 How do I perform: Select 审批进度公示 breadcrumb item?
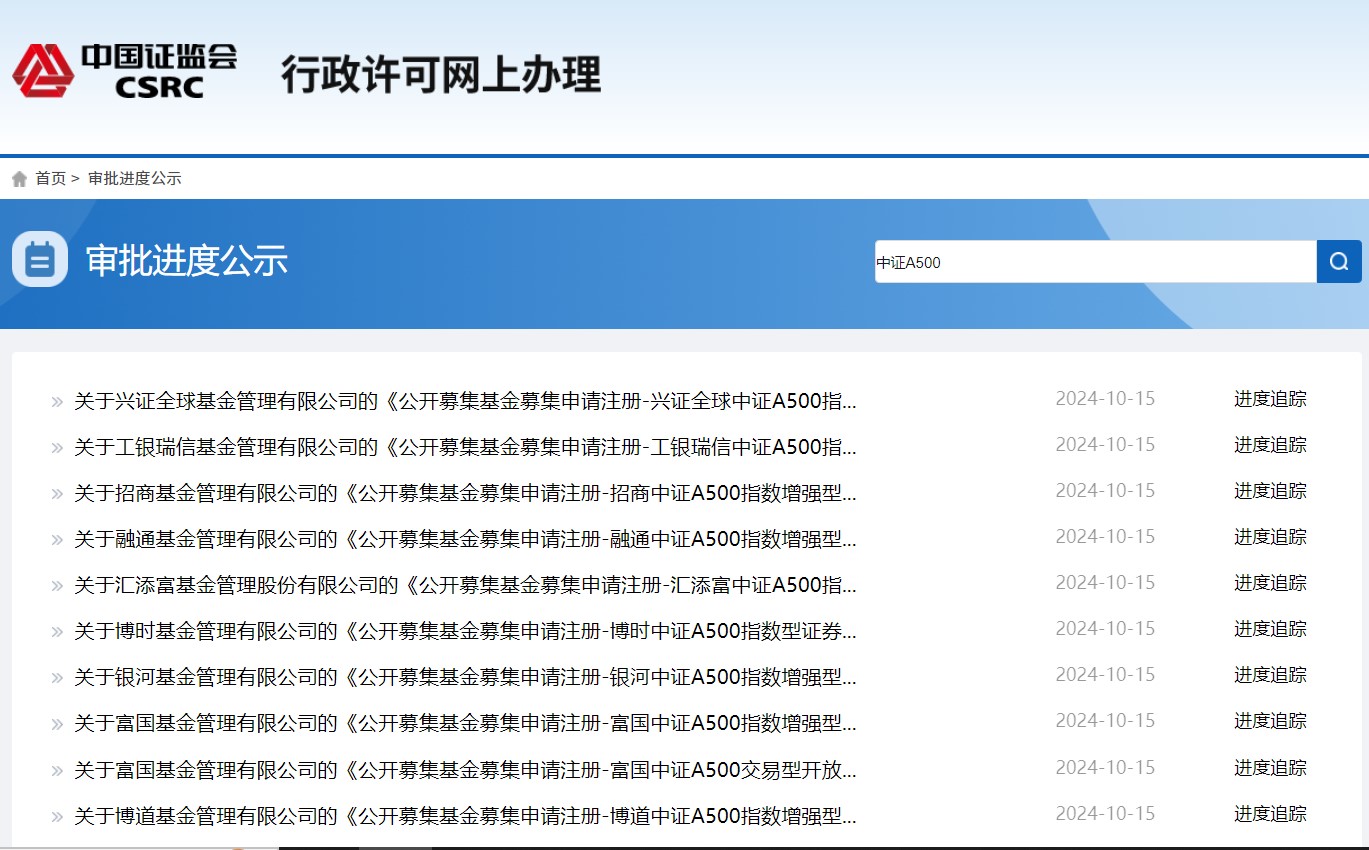(x=134, y=179)
